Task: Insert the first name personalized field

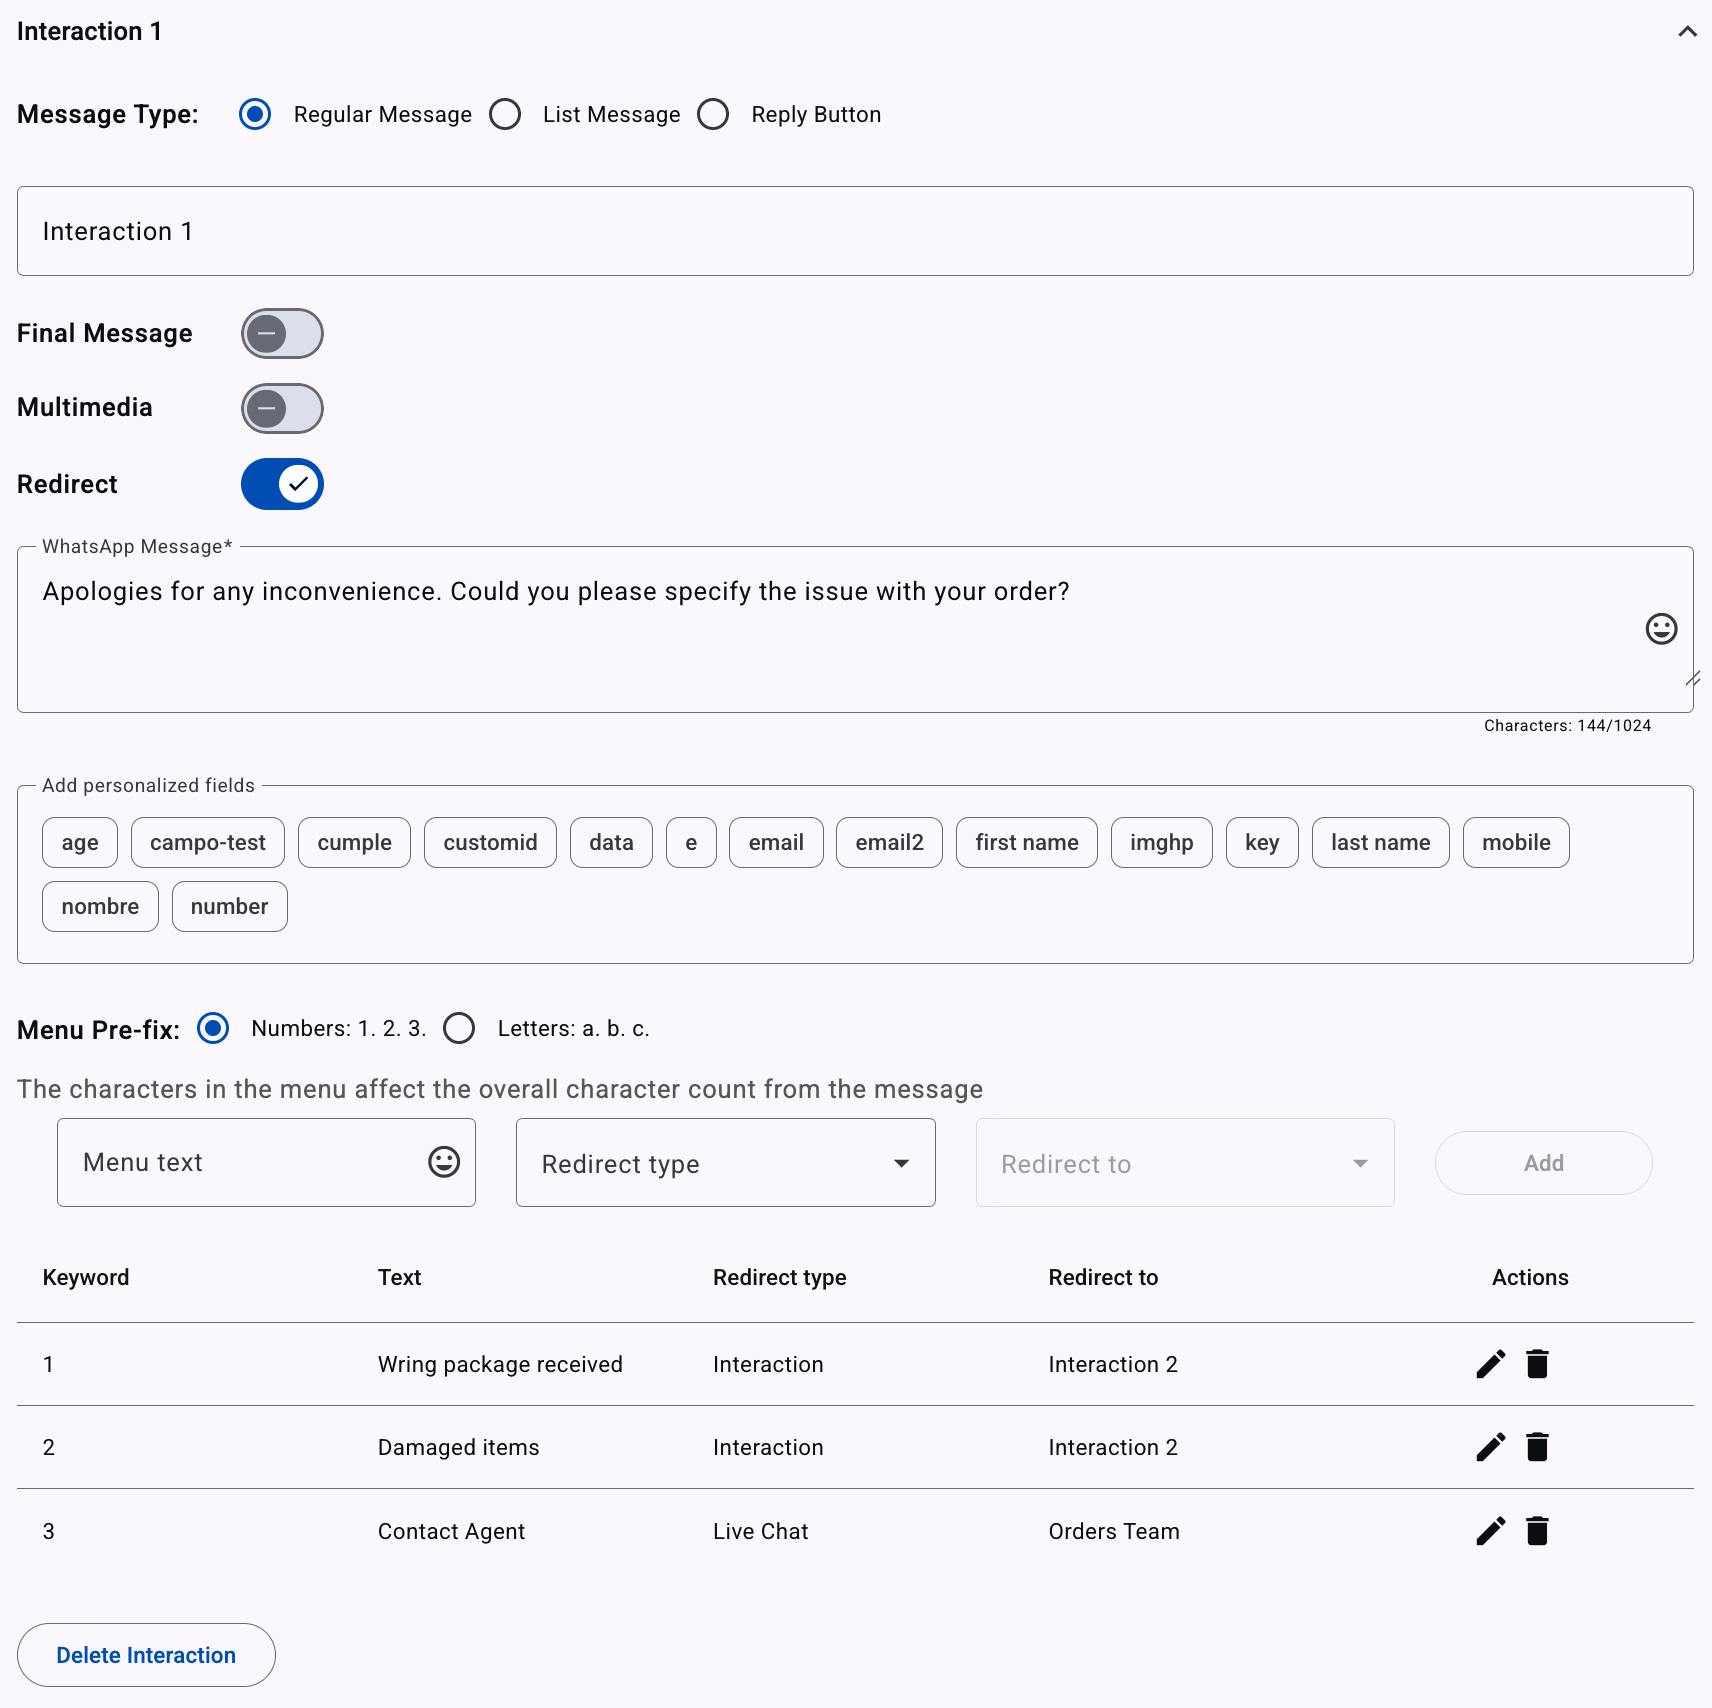Action: [x=1027, y=842]
